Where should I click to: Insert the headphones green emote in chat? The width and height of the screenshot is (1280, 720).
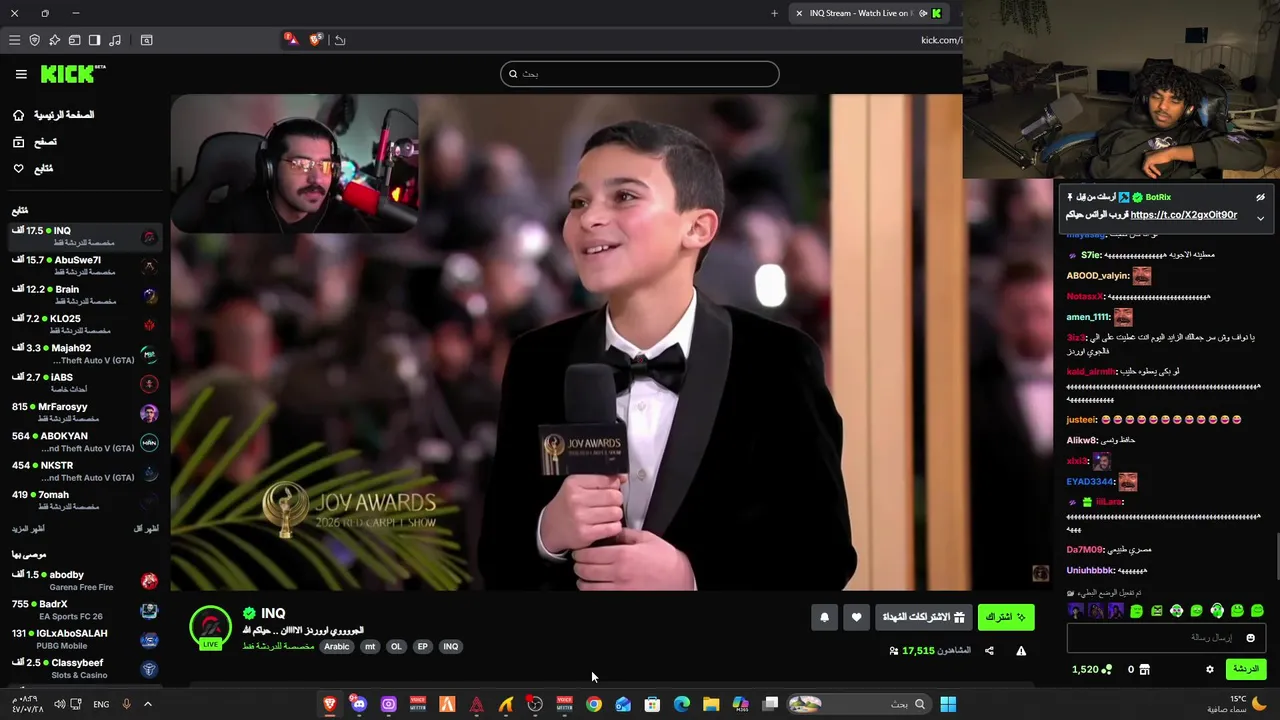pyautogui.click(x=1217, y=610)
